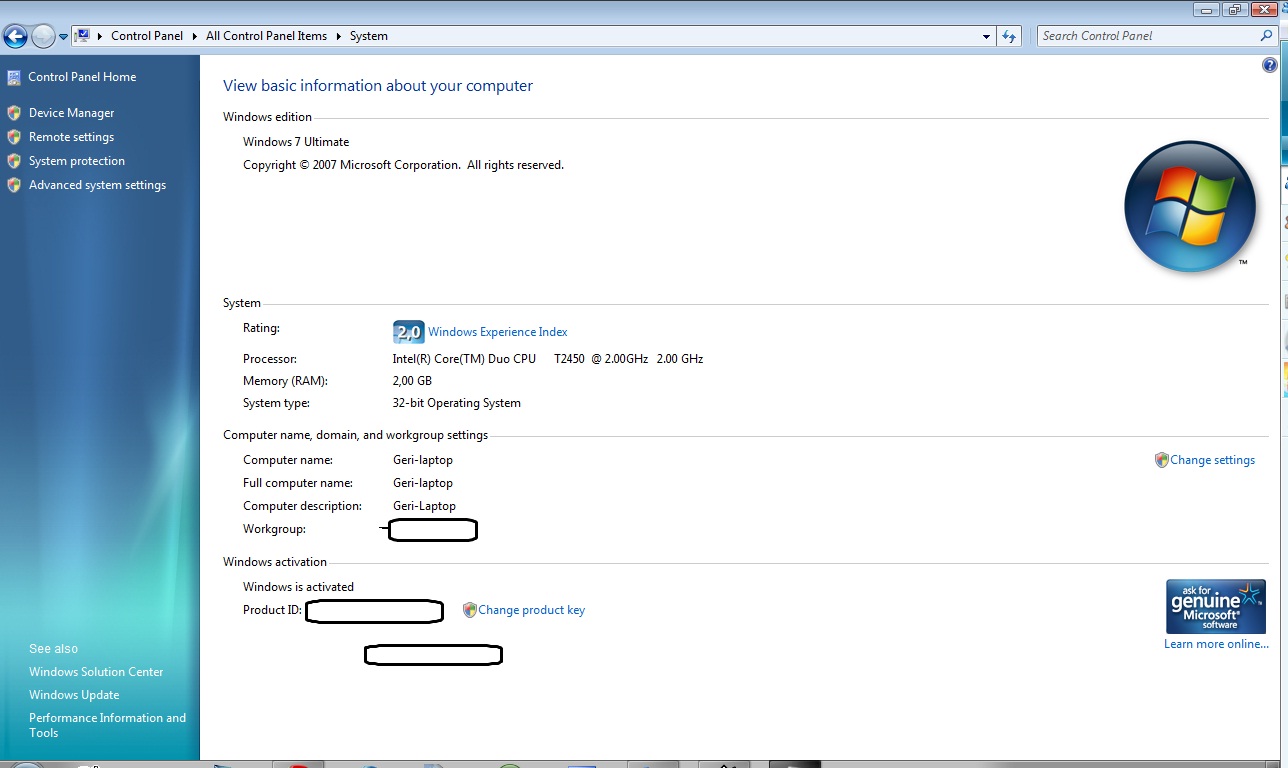Click the Copyright 2007 Microsoft Corporation line
The height and width of the screenshot is (768, 1288).
pyautogui.click(x=403, y=165)
